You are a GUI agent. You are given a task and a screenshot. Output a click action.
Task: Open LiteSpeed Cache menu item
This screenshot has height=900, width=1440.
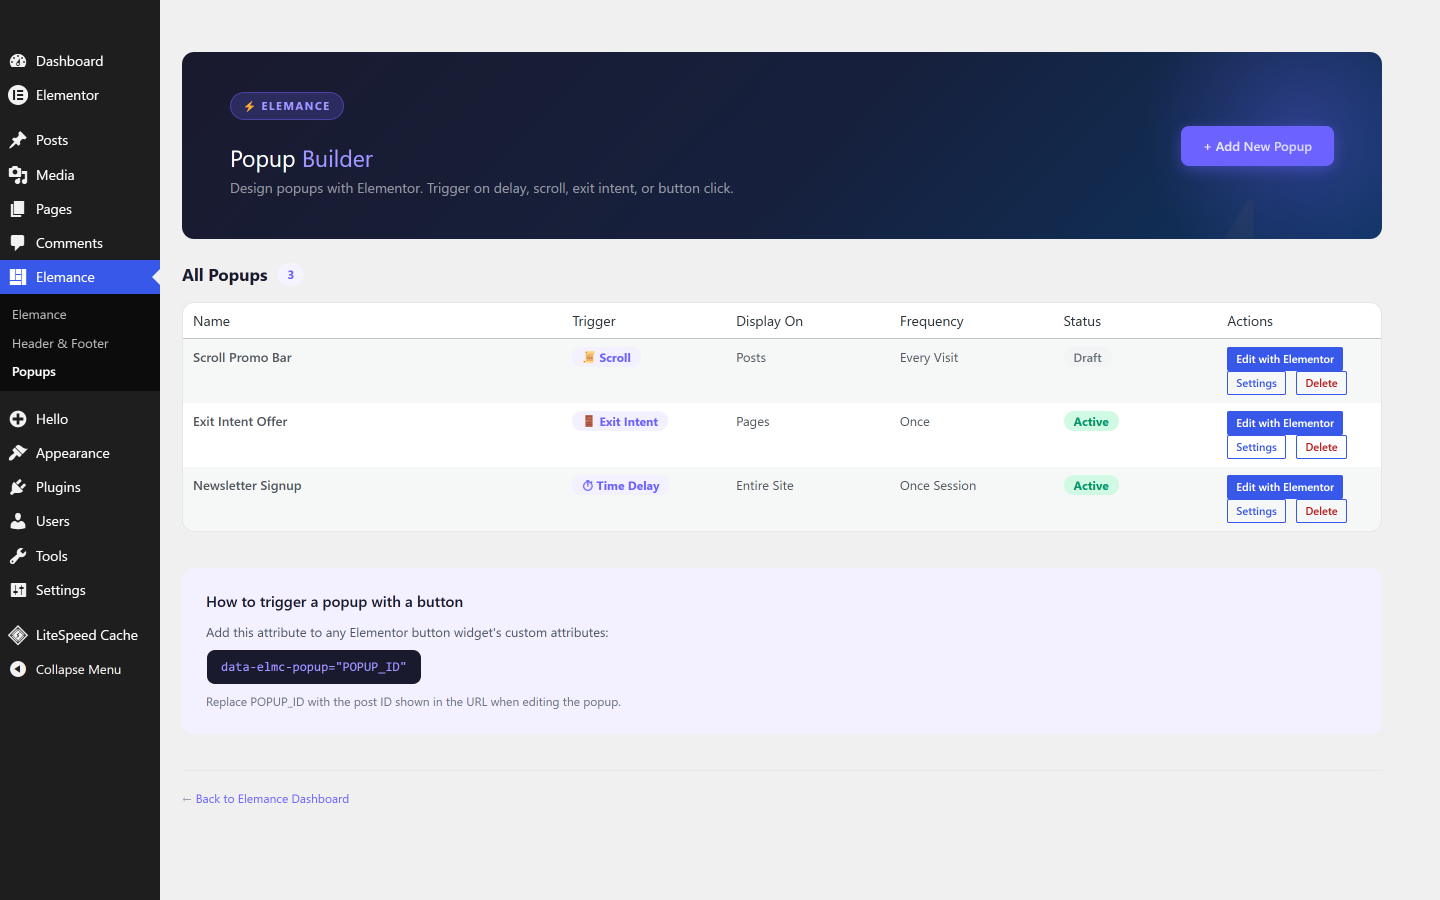pos(80,635)
